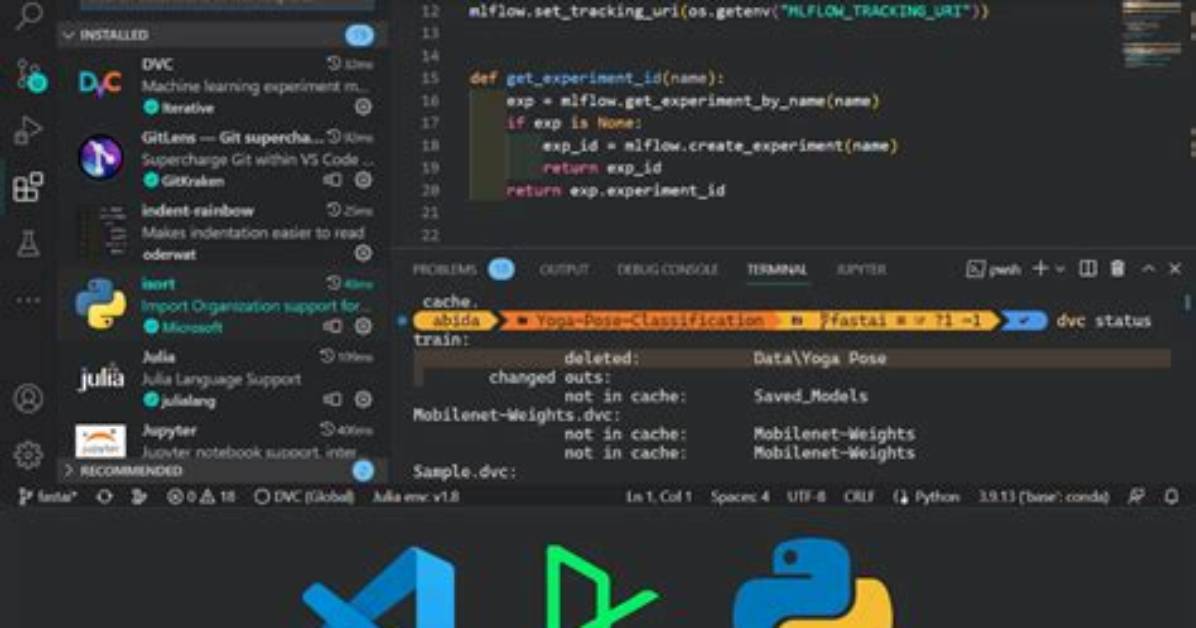Select the pwsh terminal shell label

[994, 269]
